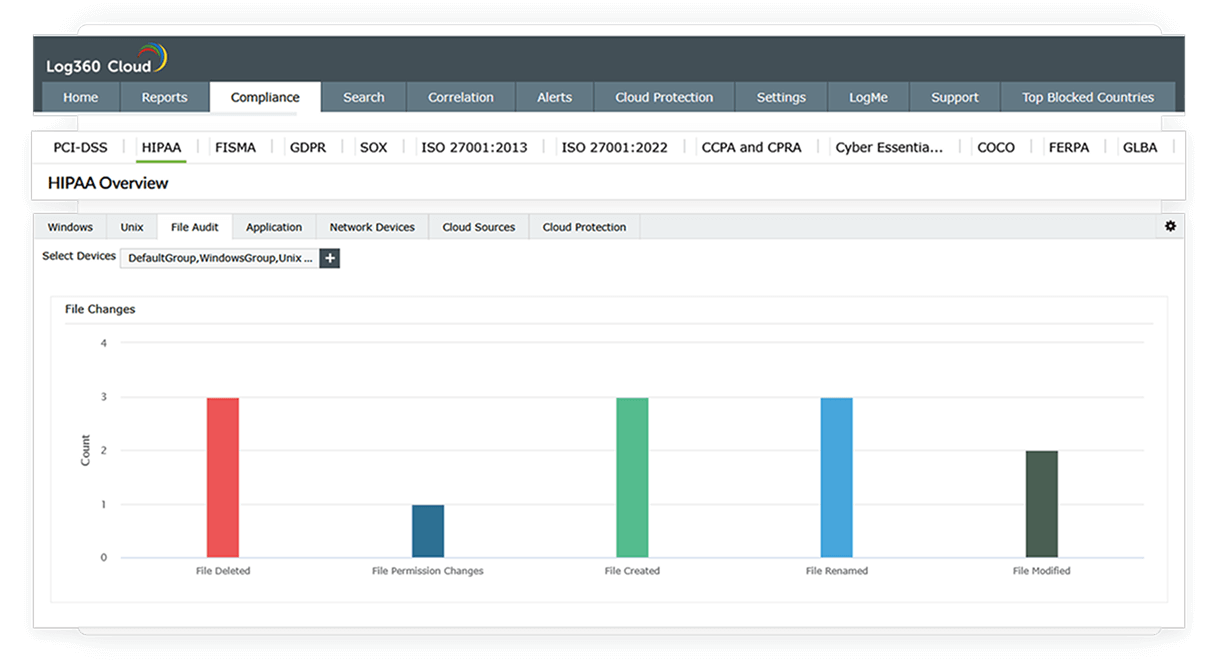Image resolution: width=1212 pixels, height=672 pixels.
Task: Click the File Created axis label
Action: [x=632, y=571]
